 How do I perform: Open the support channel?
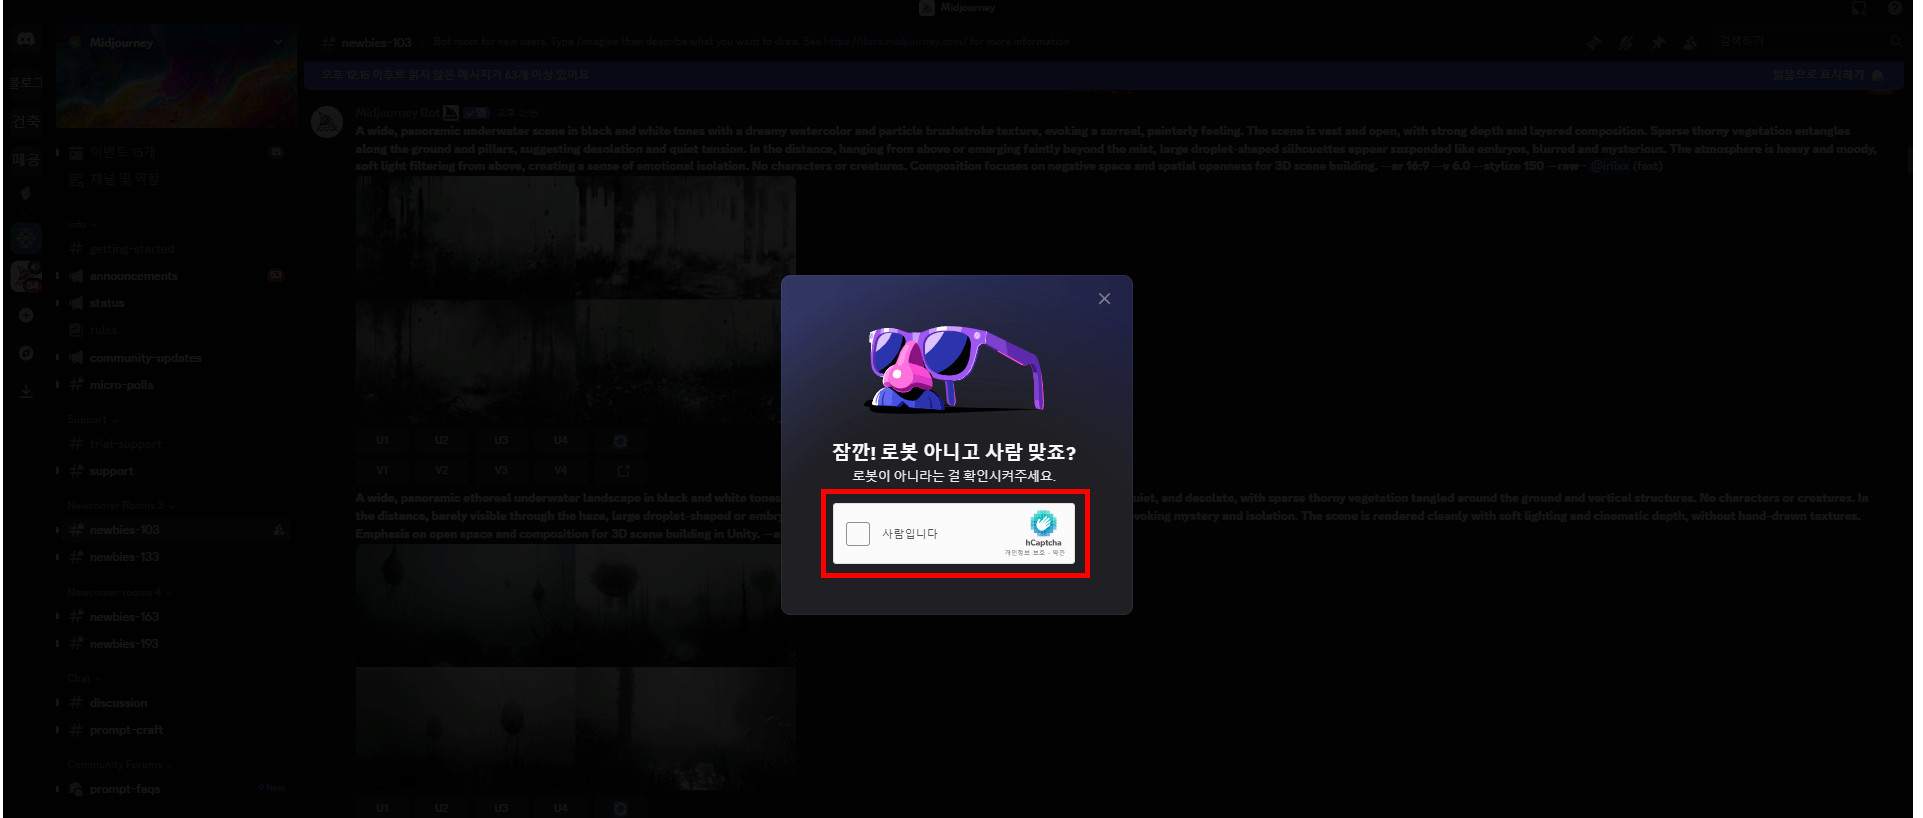[176, 471]
